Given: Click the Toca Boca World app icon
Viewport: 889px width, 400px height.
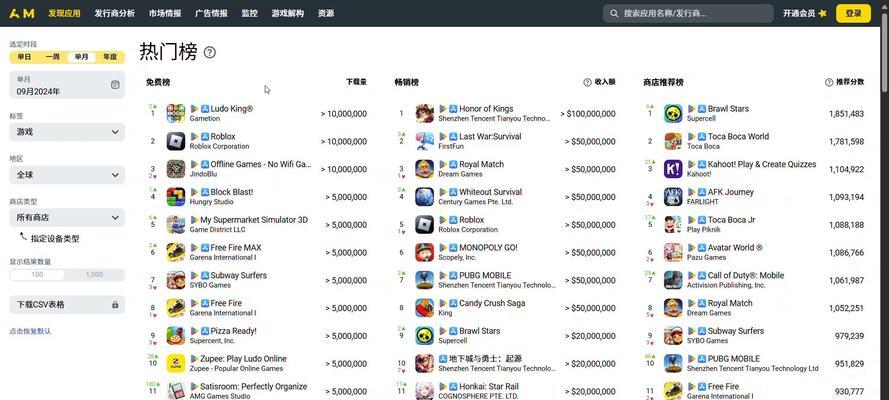Looking at the screenshot, I should (674, 141).
